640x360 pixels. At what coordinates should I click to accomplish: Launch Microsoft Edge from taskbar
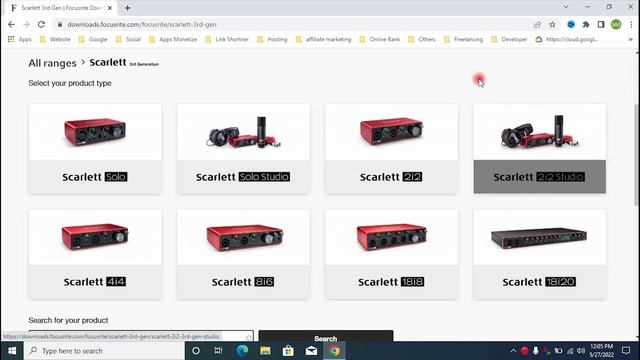242,351
